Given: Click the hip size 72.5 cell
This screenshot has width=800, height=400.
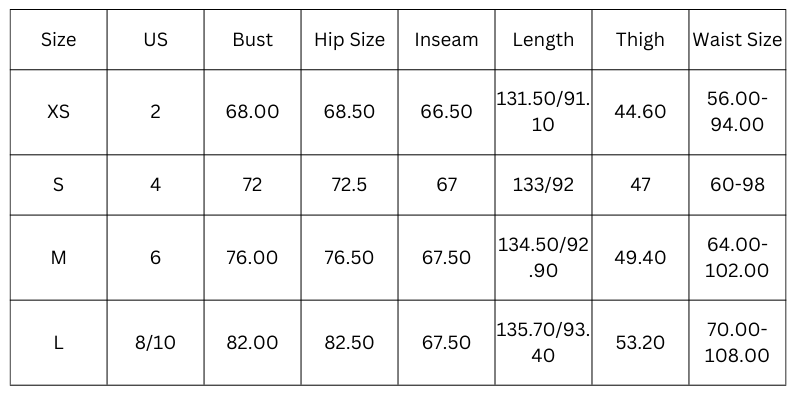Looking at the screenshot, I should tap(349, 185).
